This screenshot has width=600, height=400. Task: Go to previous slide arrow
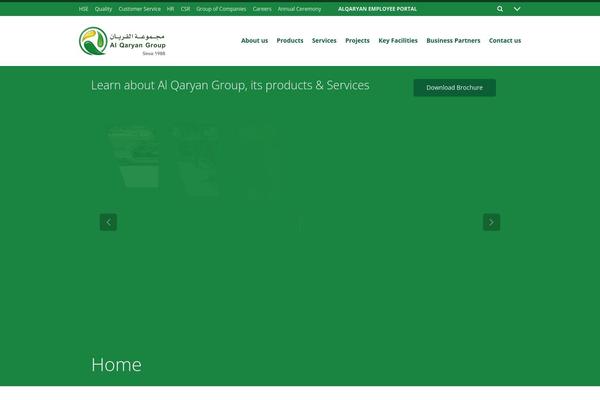(108, 222)
